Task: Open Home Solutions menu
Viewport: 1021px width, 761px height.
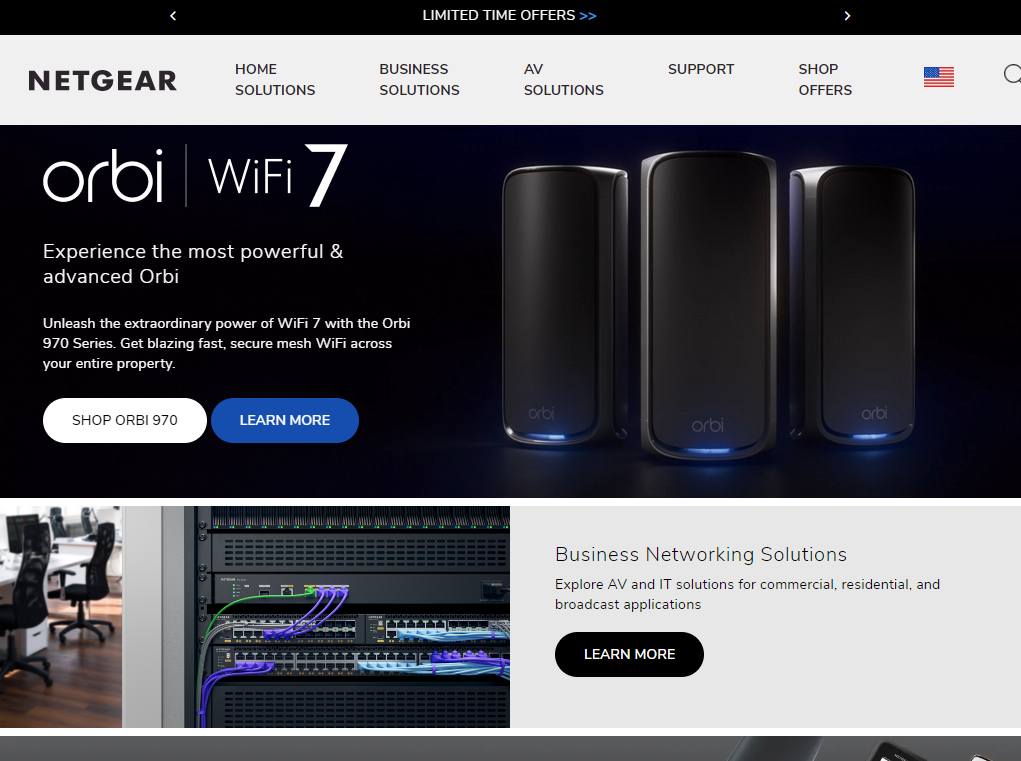Action: click(275, 79)
